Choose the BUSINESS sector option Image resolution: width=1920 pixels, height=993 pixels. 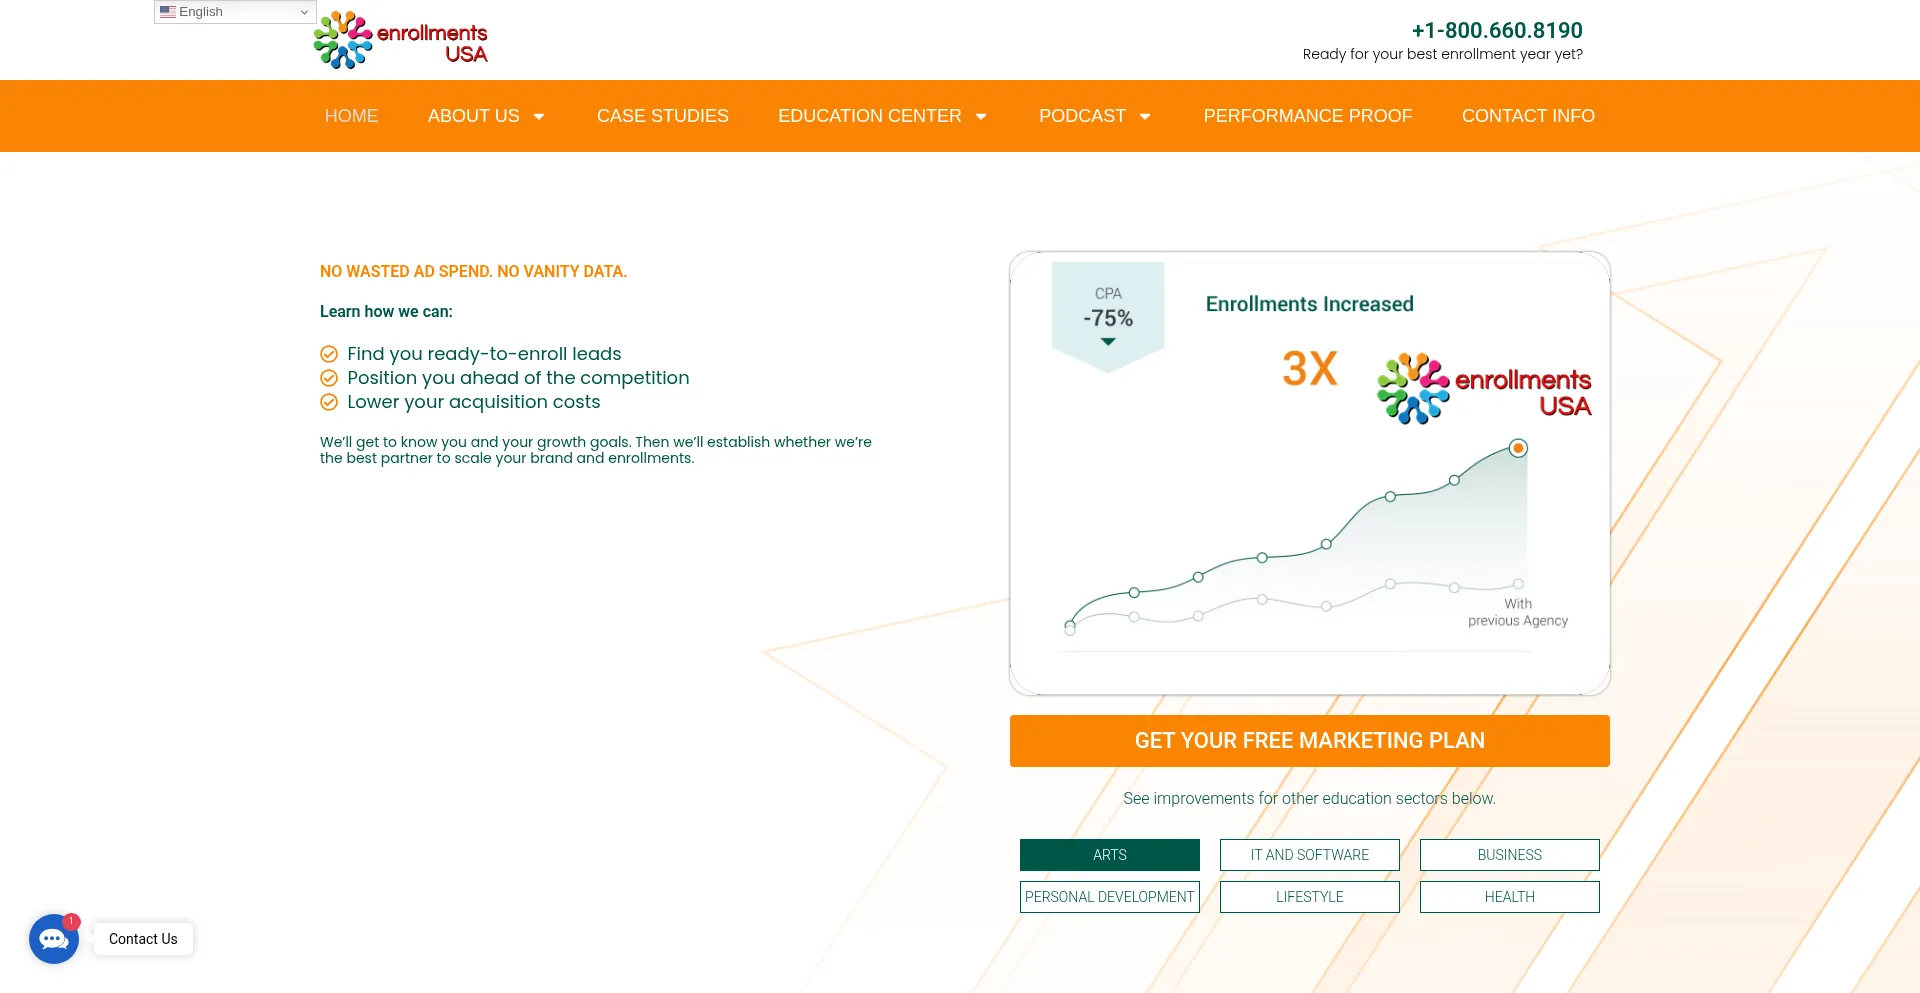click(1509, 855)
